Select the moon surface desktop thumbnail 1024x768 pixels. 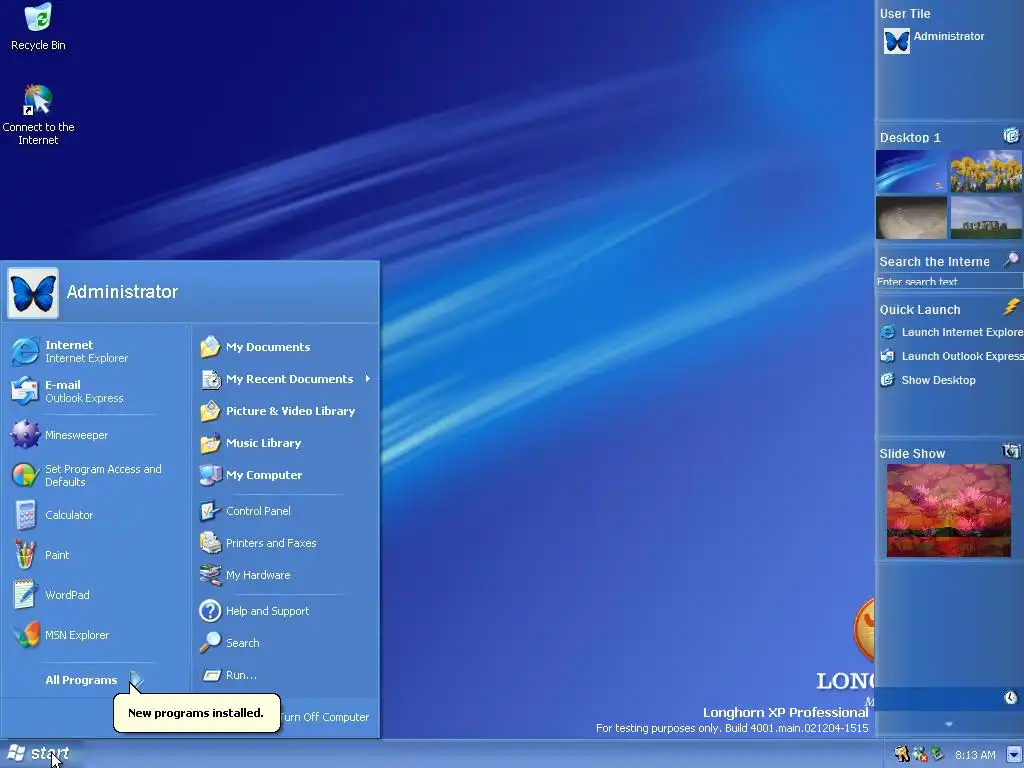(911, 217)
